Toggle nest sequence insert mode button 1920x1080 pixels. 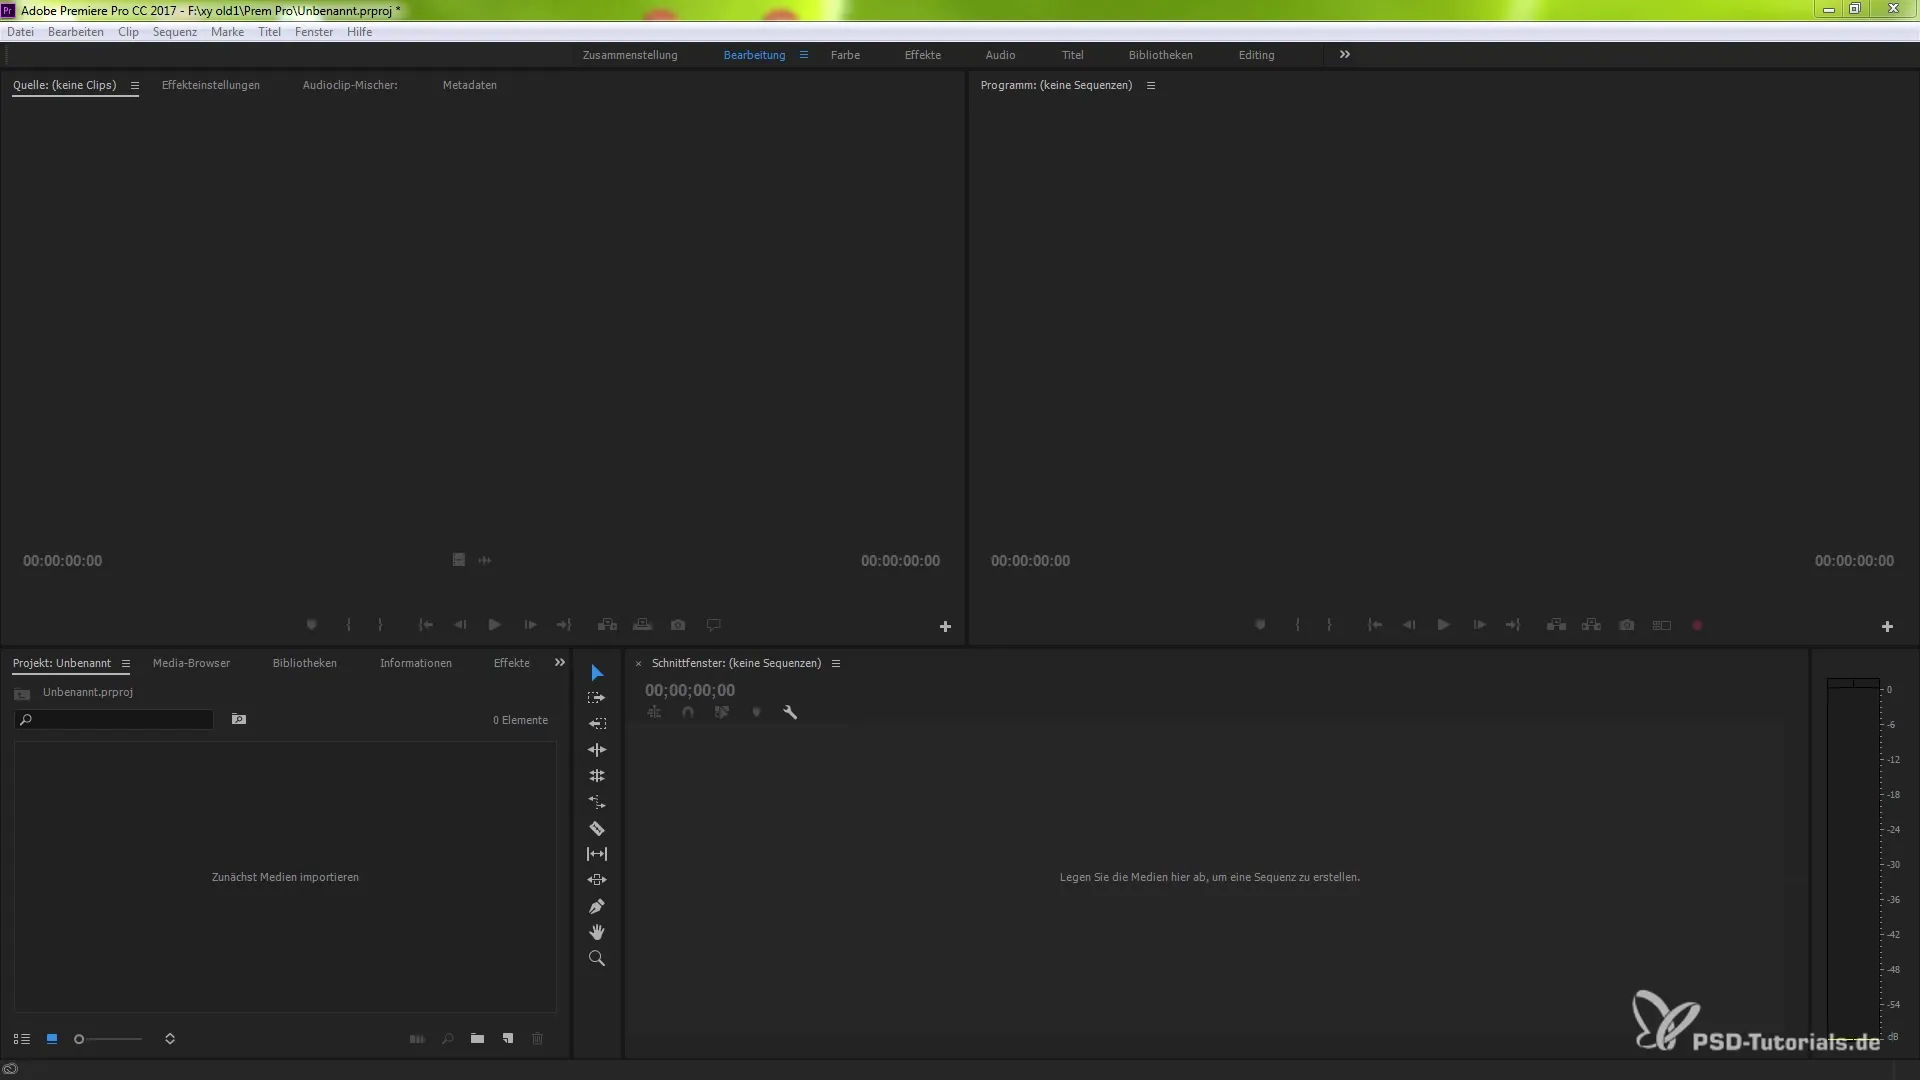tap(654, 712)
